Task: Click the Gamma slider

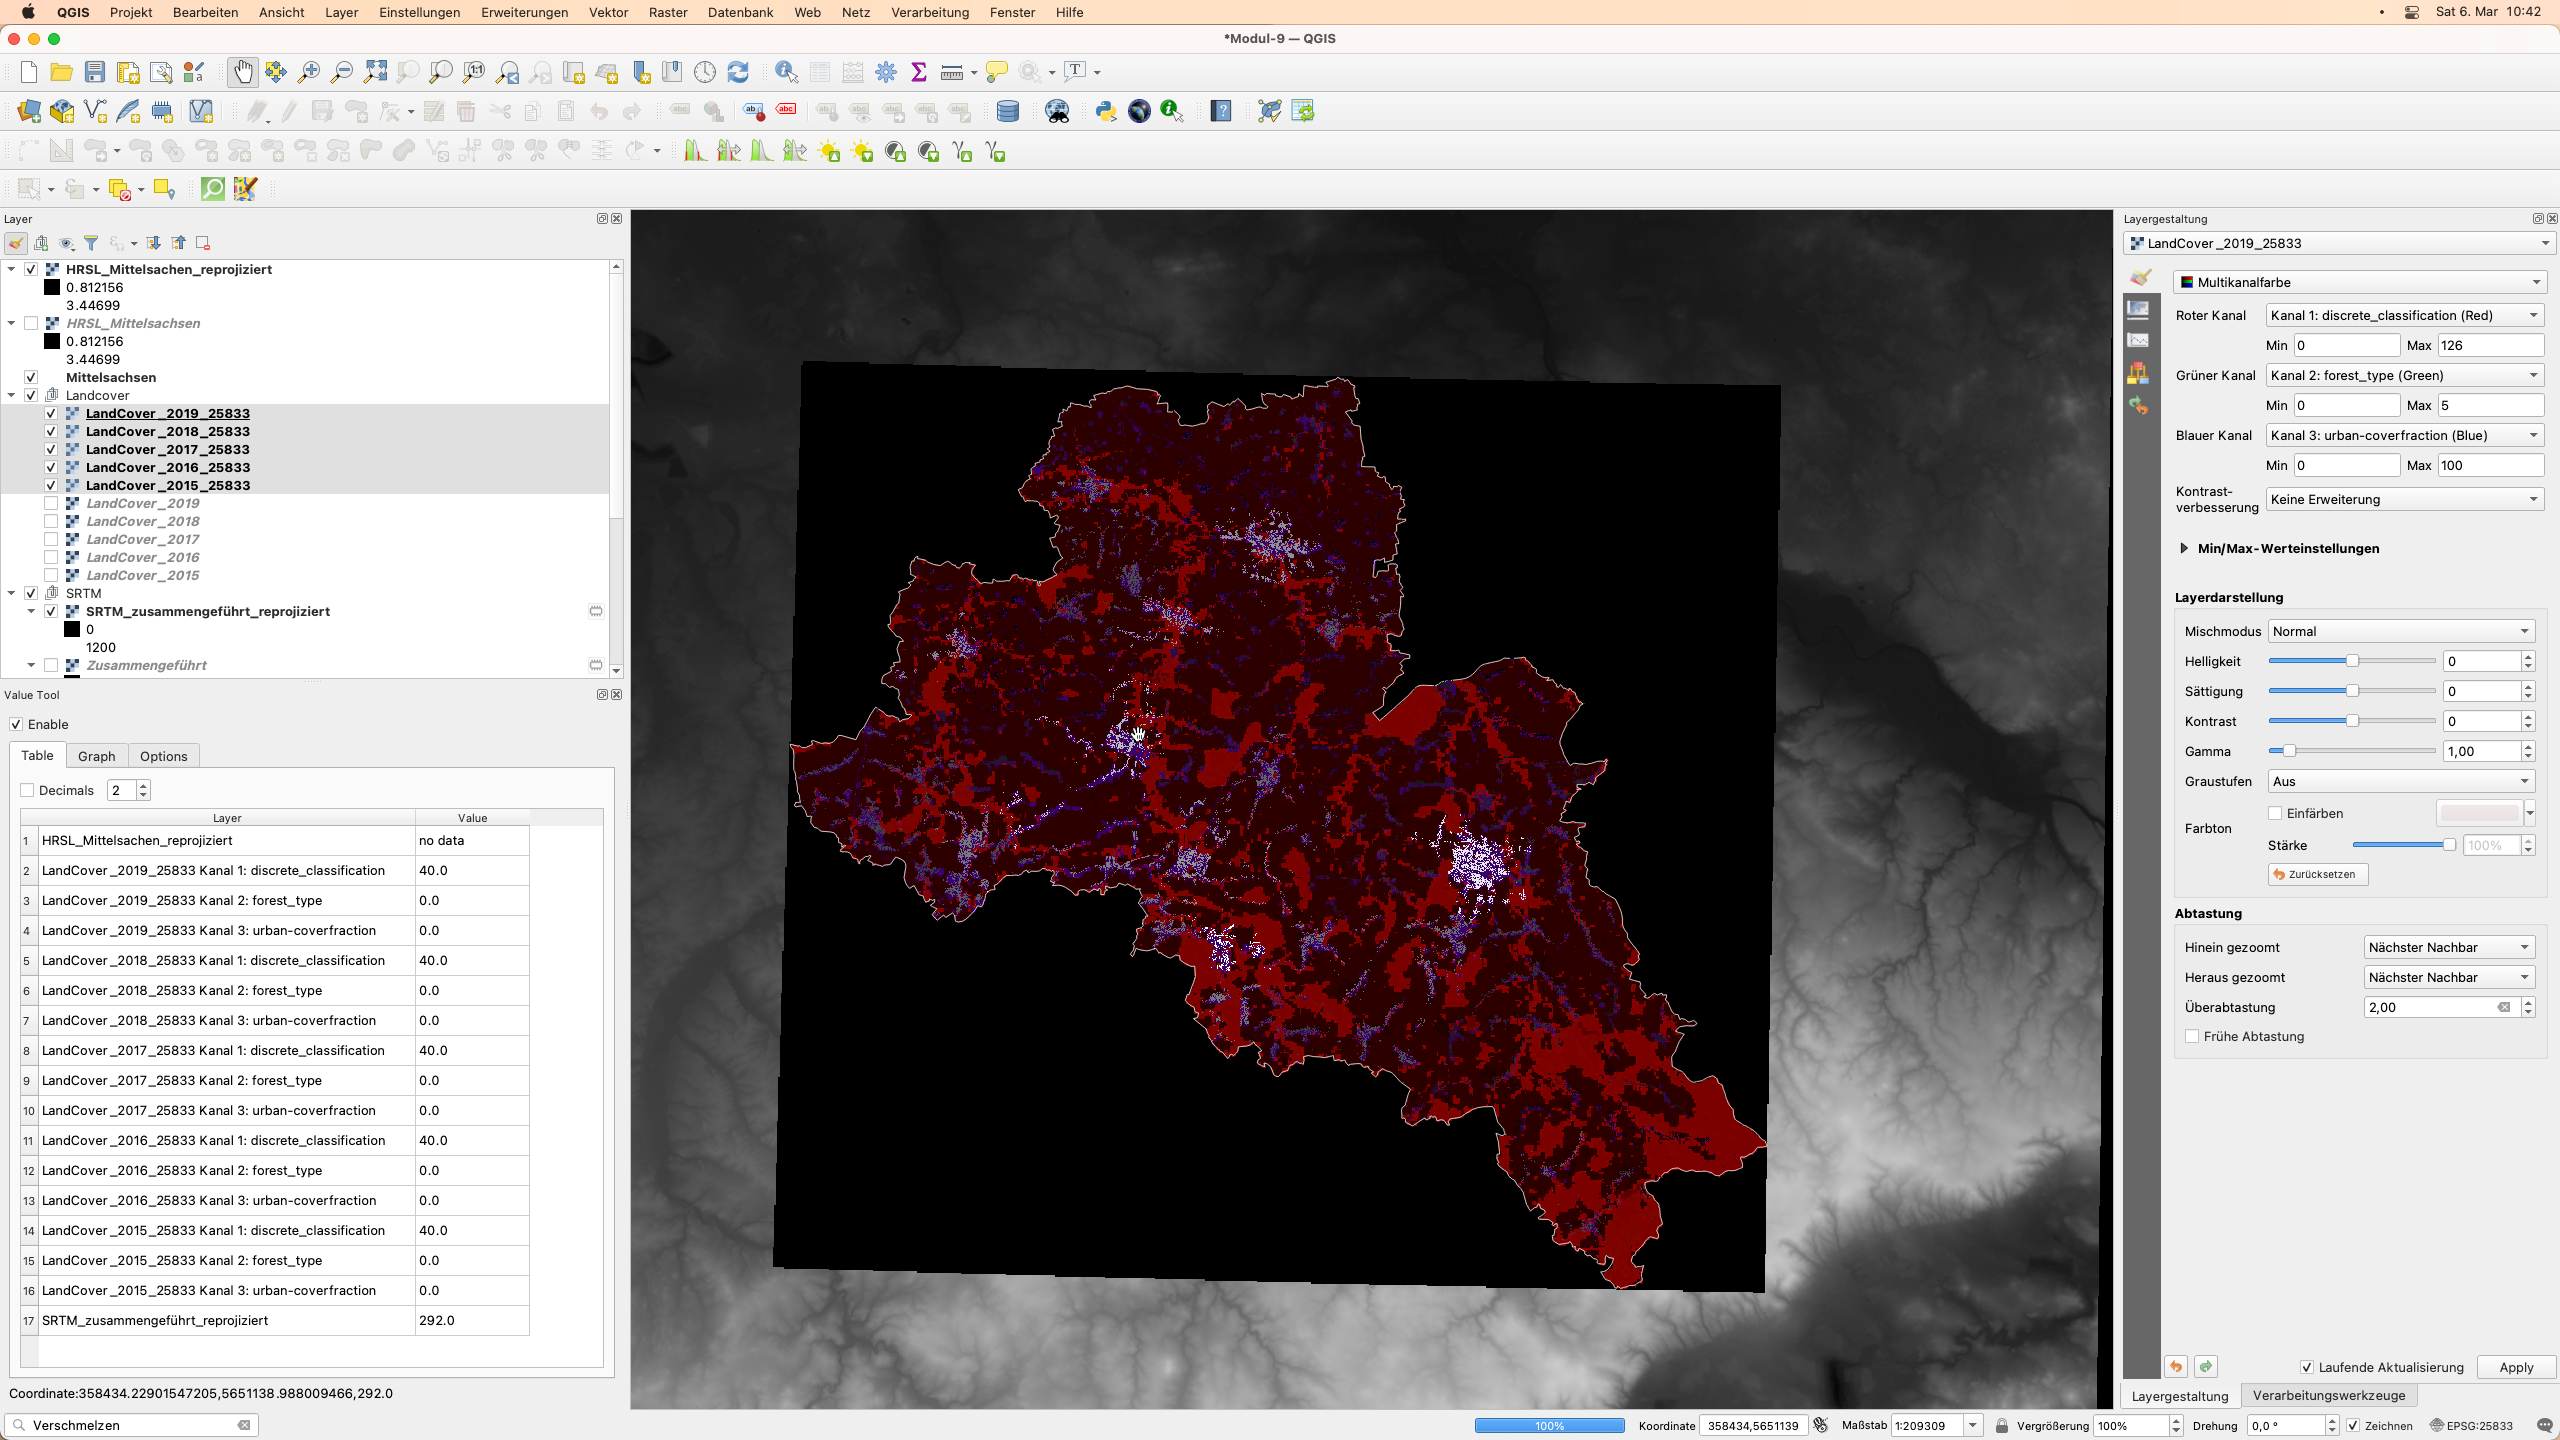Action: [2351, 751]
